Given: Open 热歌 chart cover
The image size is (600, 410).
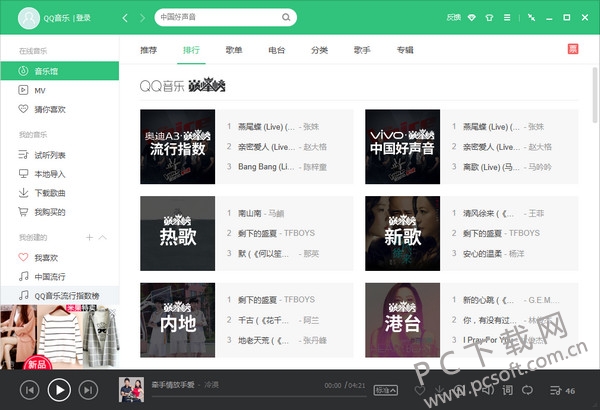Looking at the screenshot, I should (178, 234).
